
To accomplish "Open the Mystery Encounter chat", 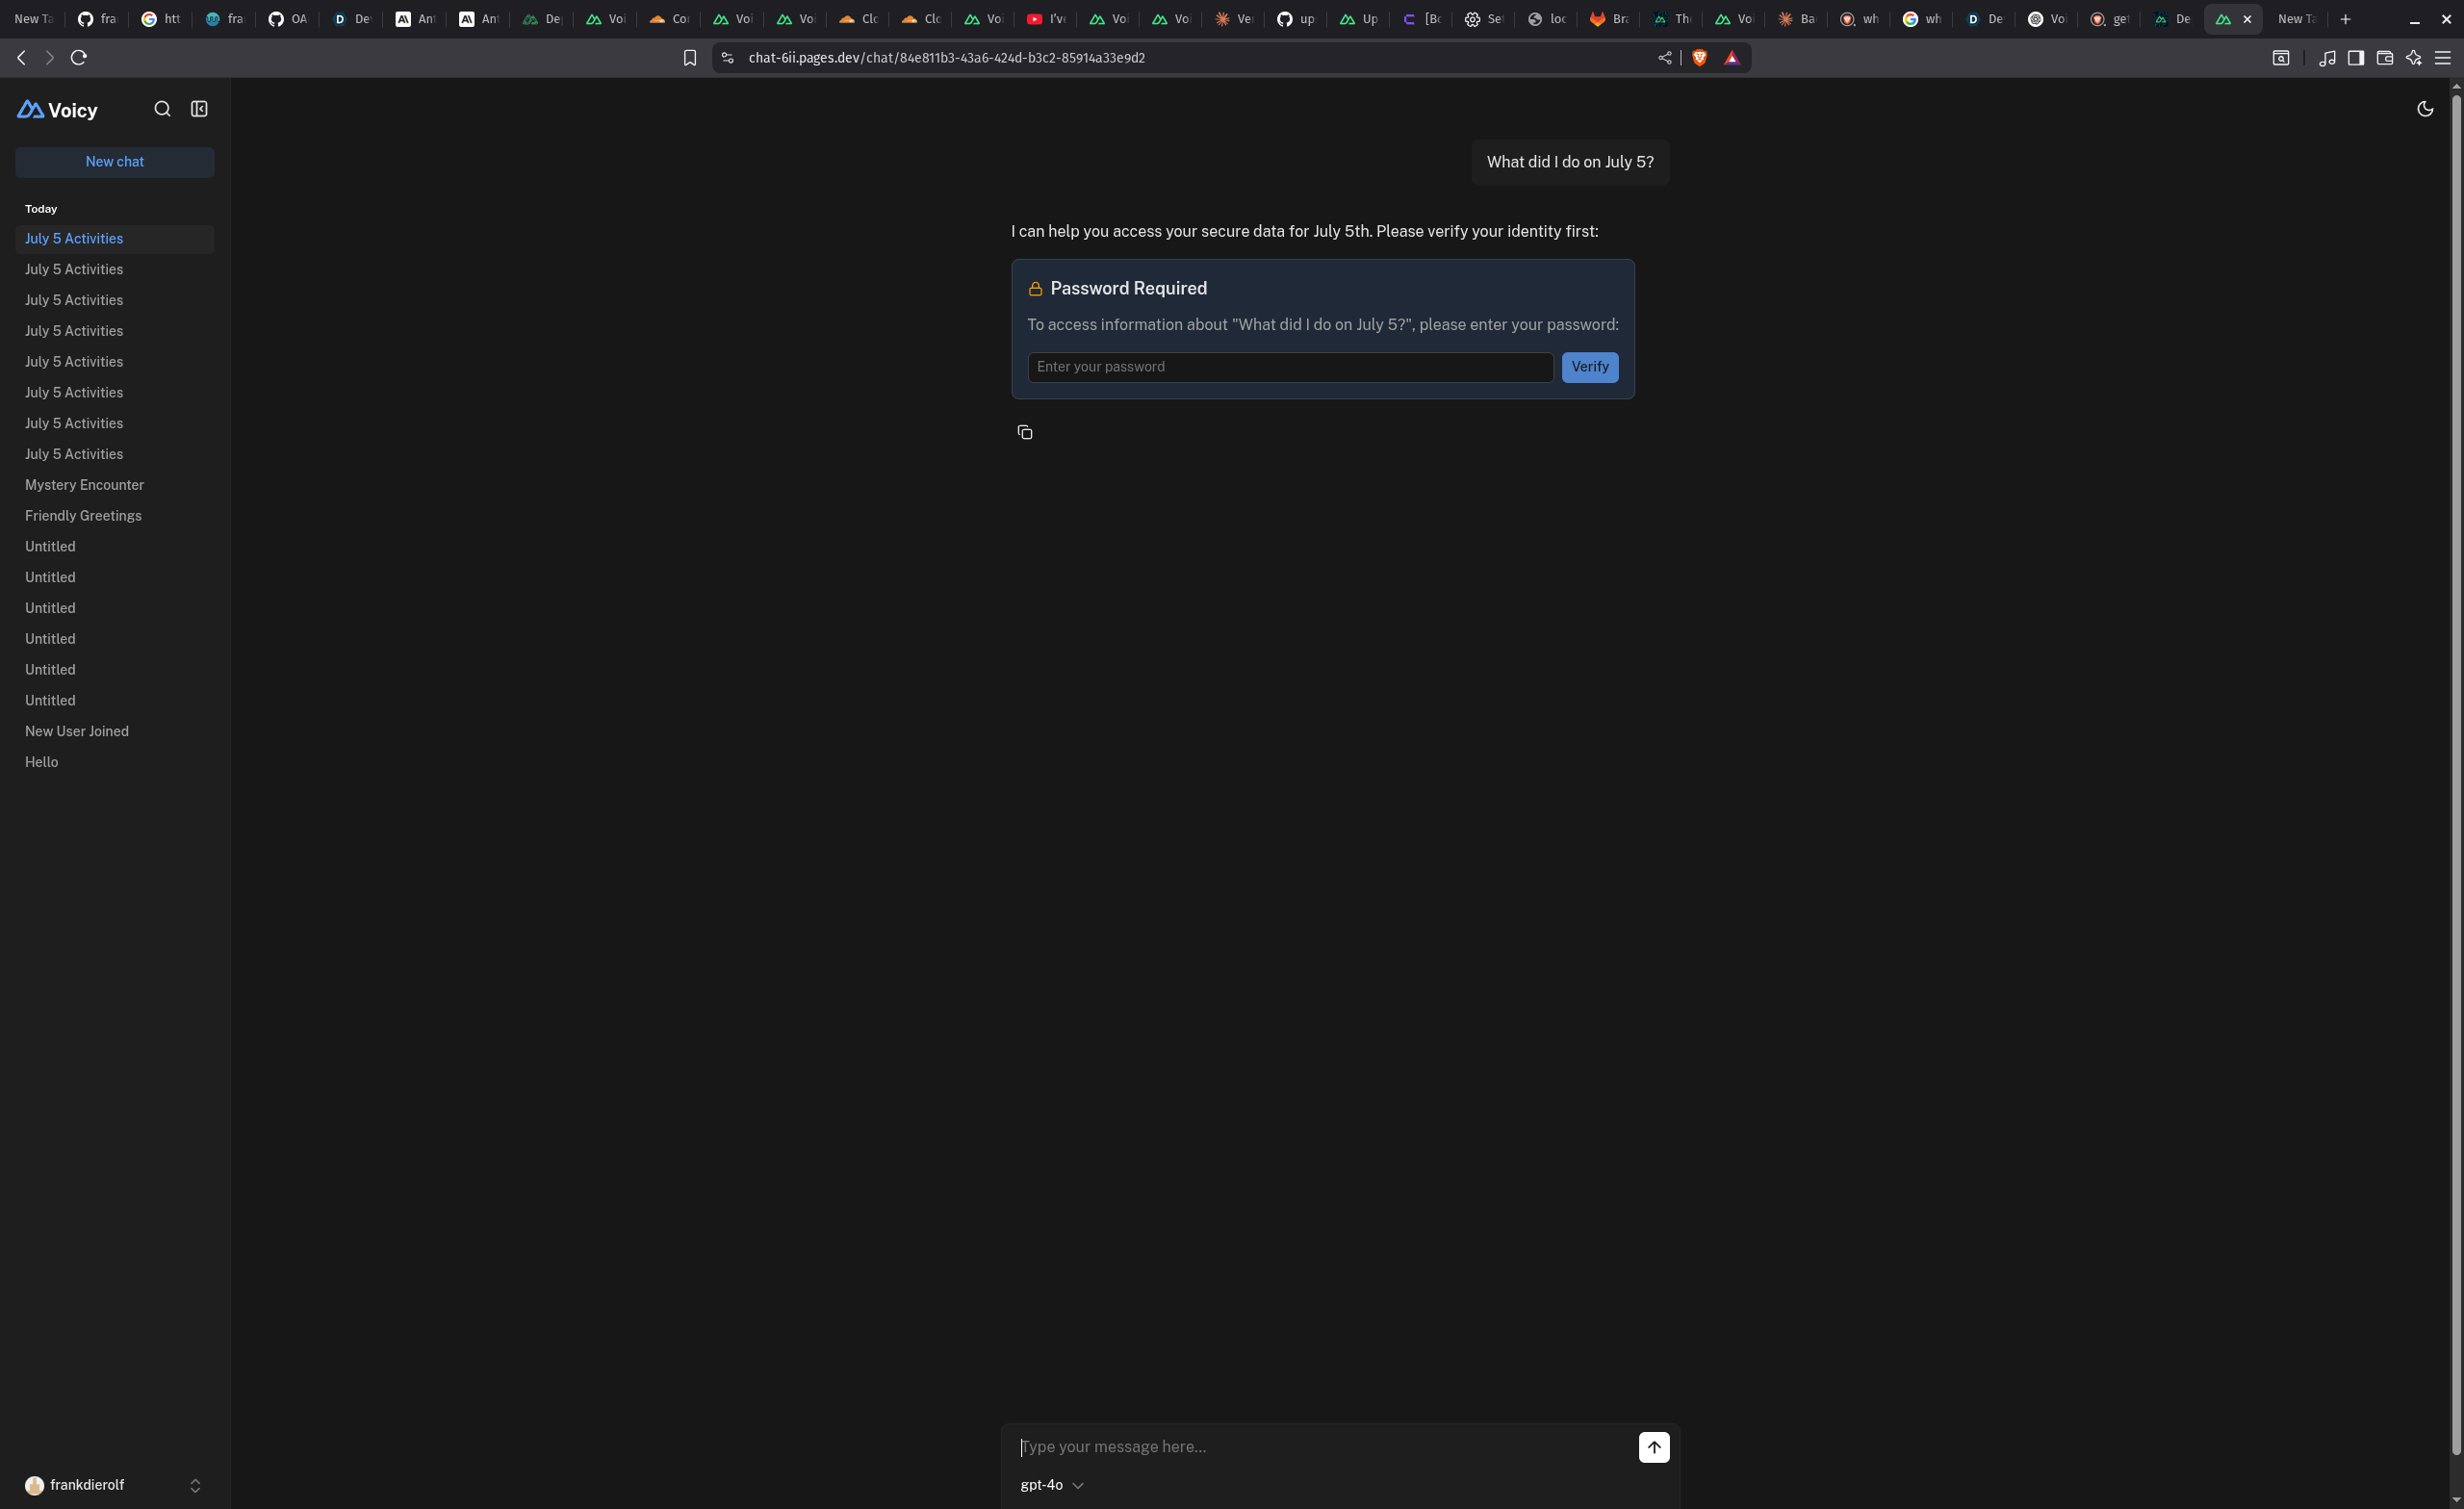I will [x=84, y=485].
